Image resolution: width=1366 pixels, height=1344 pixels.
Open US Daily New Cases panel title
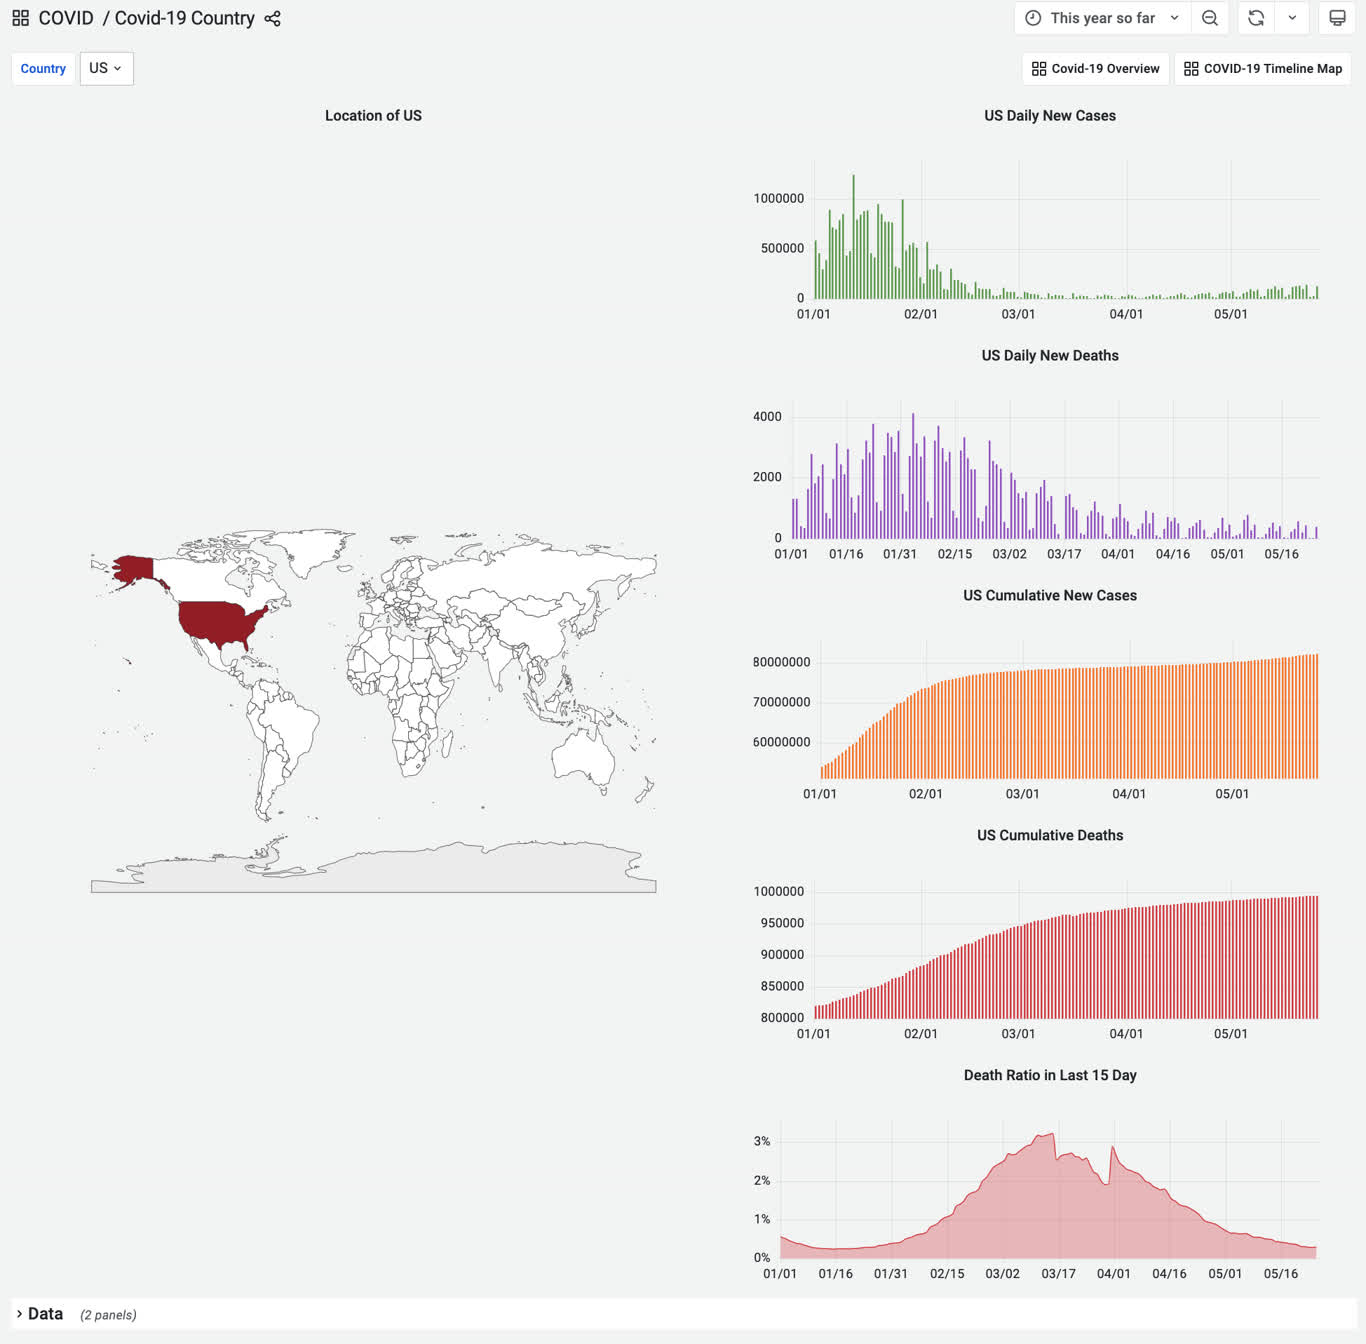pos(1050,116)
